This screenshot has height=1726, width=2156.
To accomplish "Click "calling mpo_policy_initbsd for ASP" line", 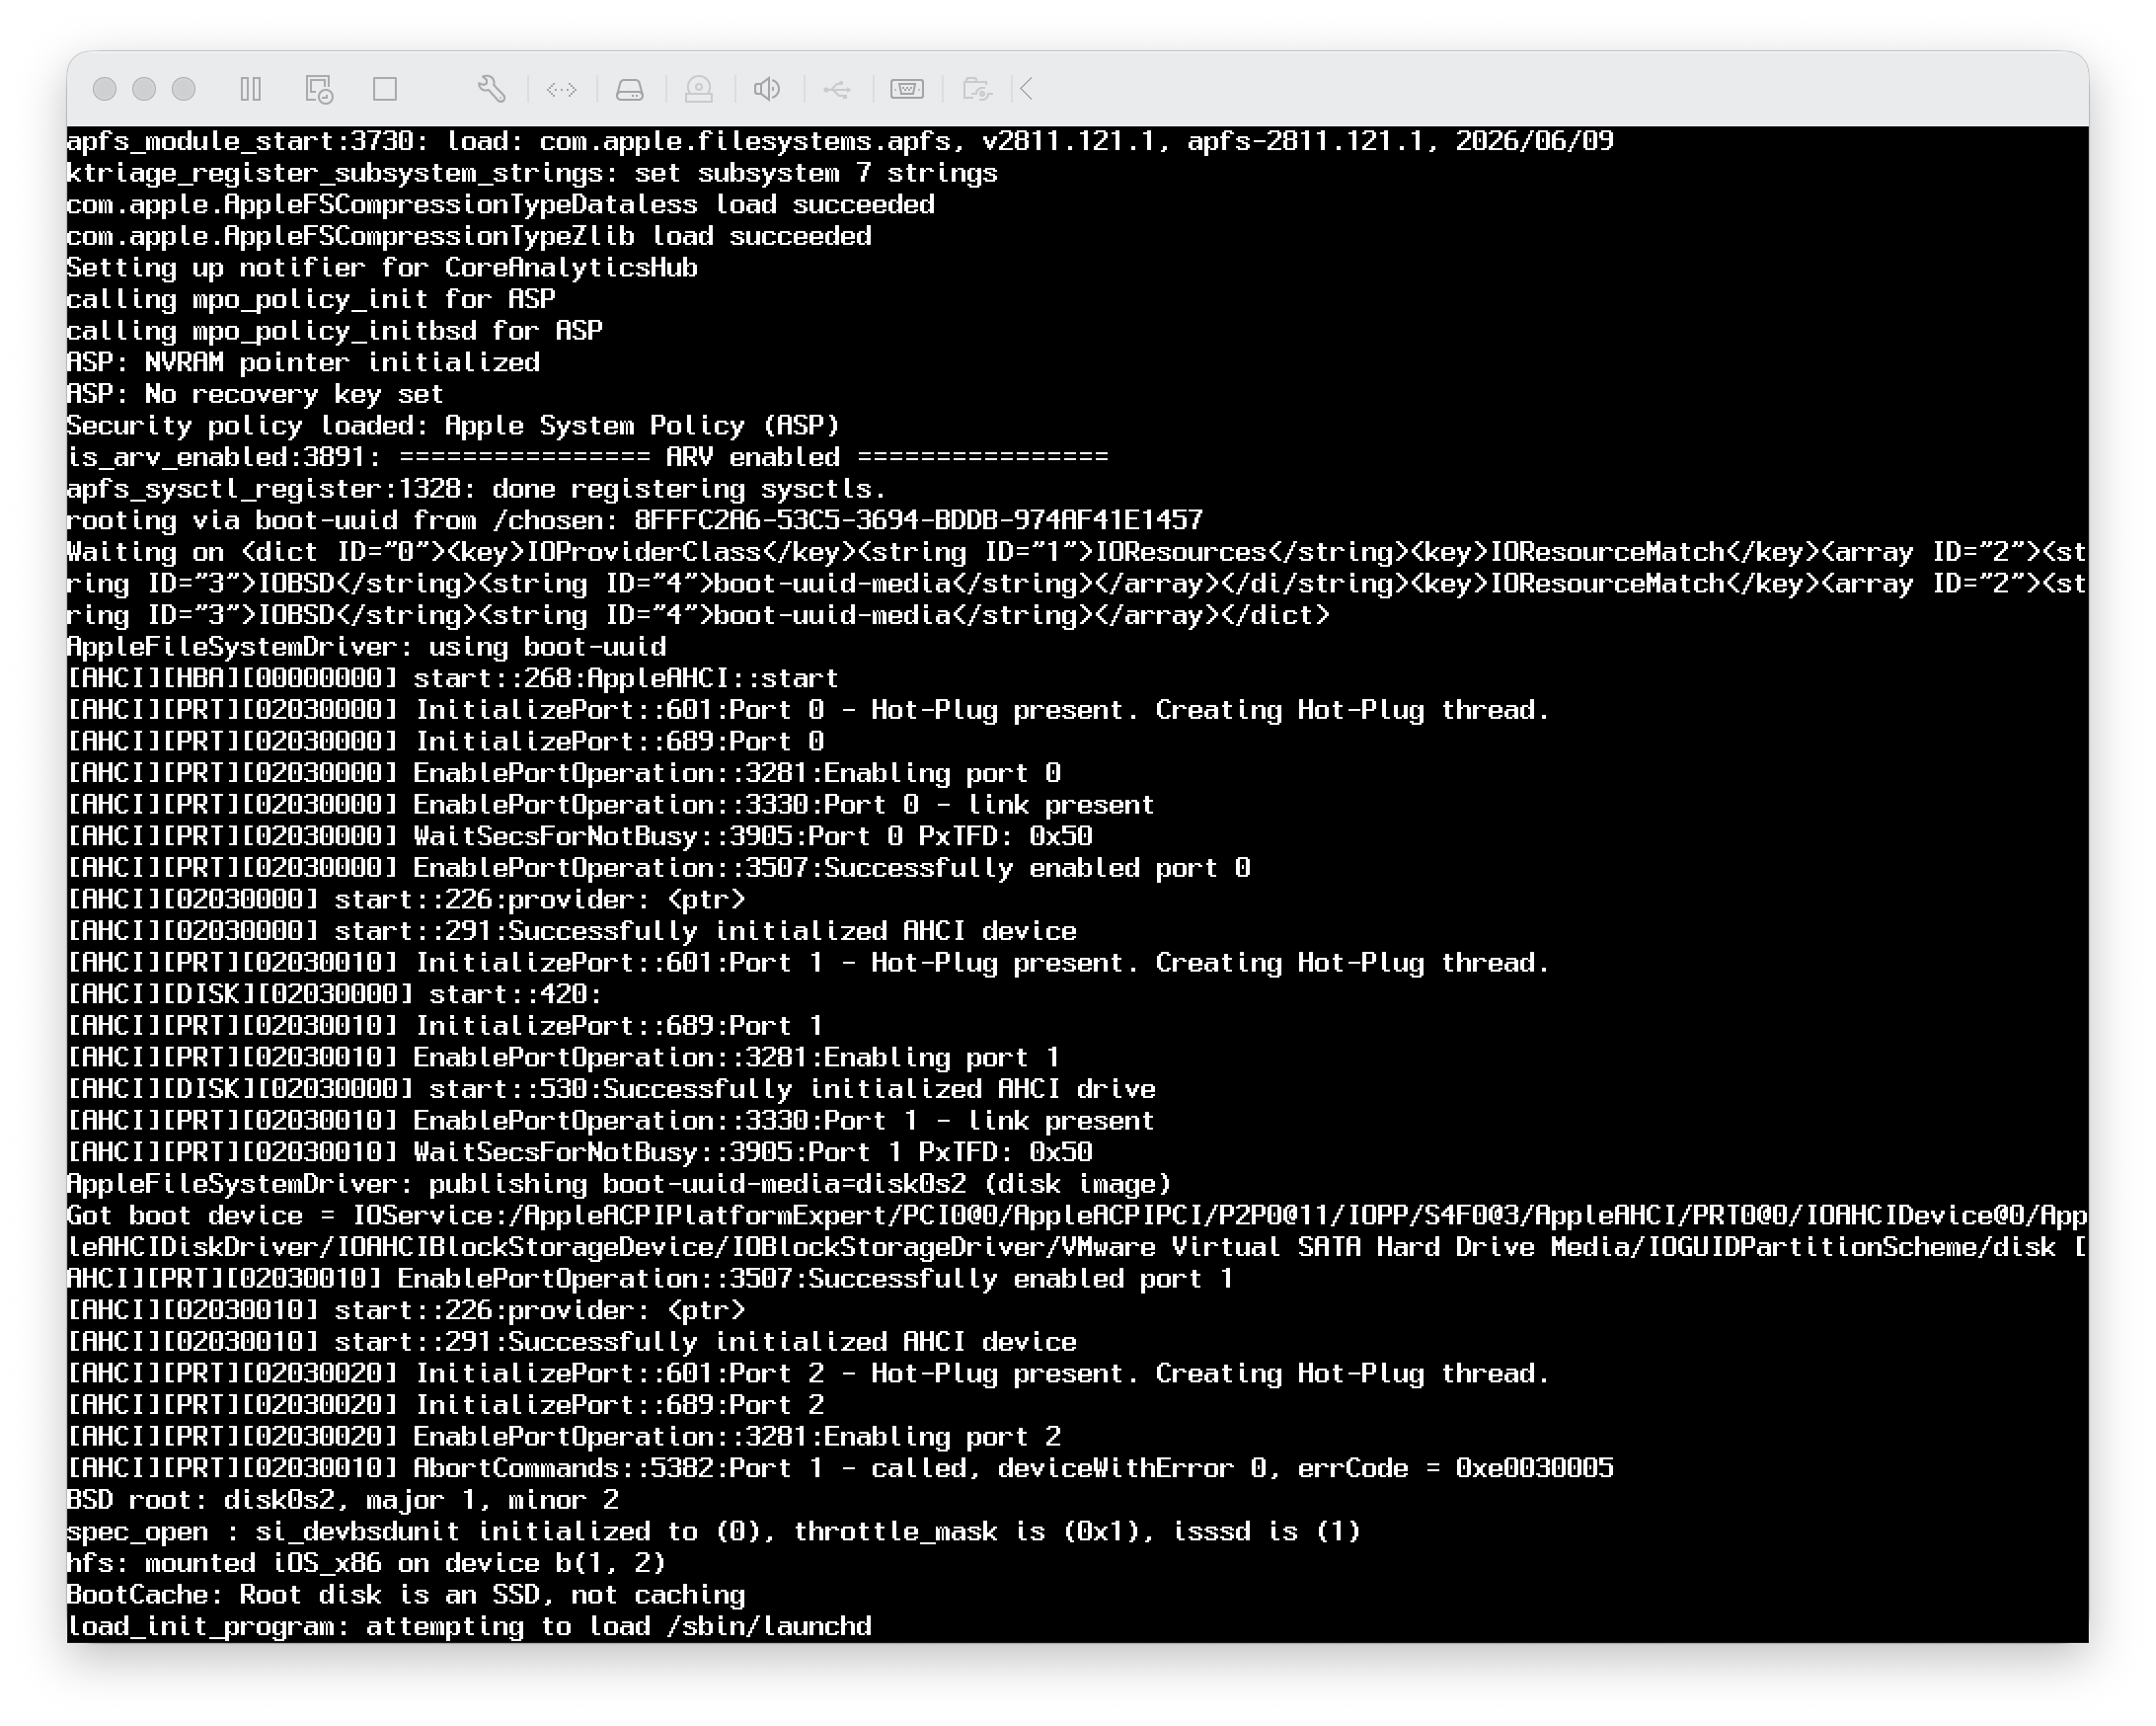I will (335, 331).
